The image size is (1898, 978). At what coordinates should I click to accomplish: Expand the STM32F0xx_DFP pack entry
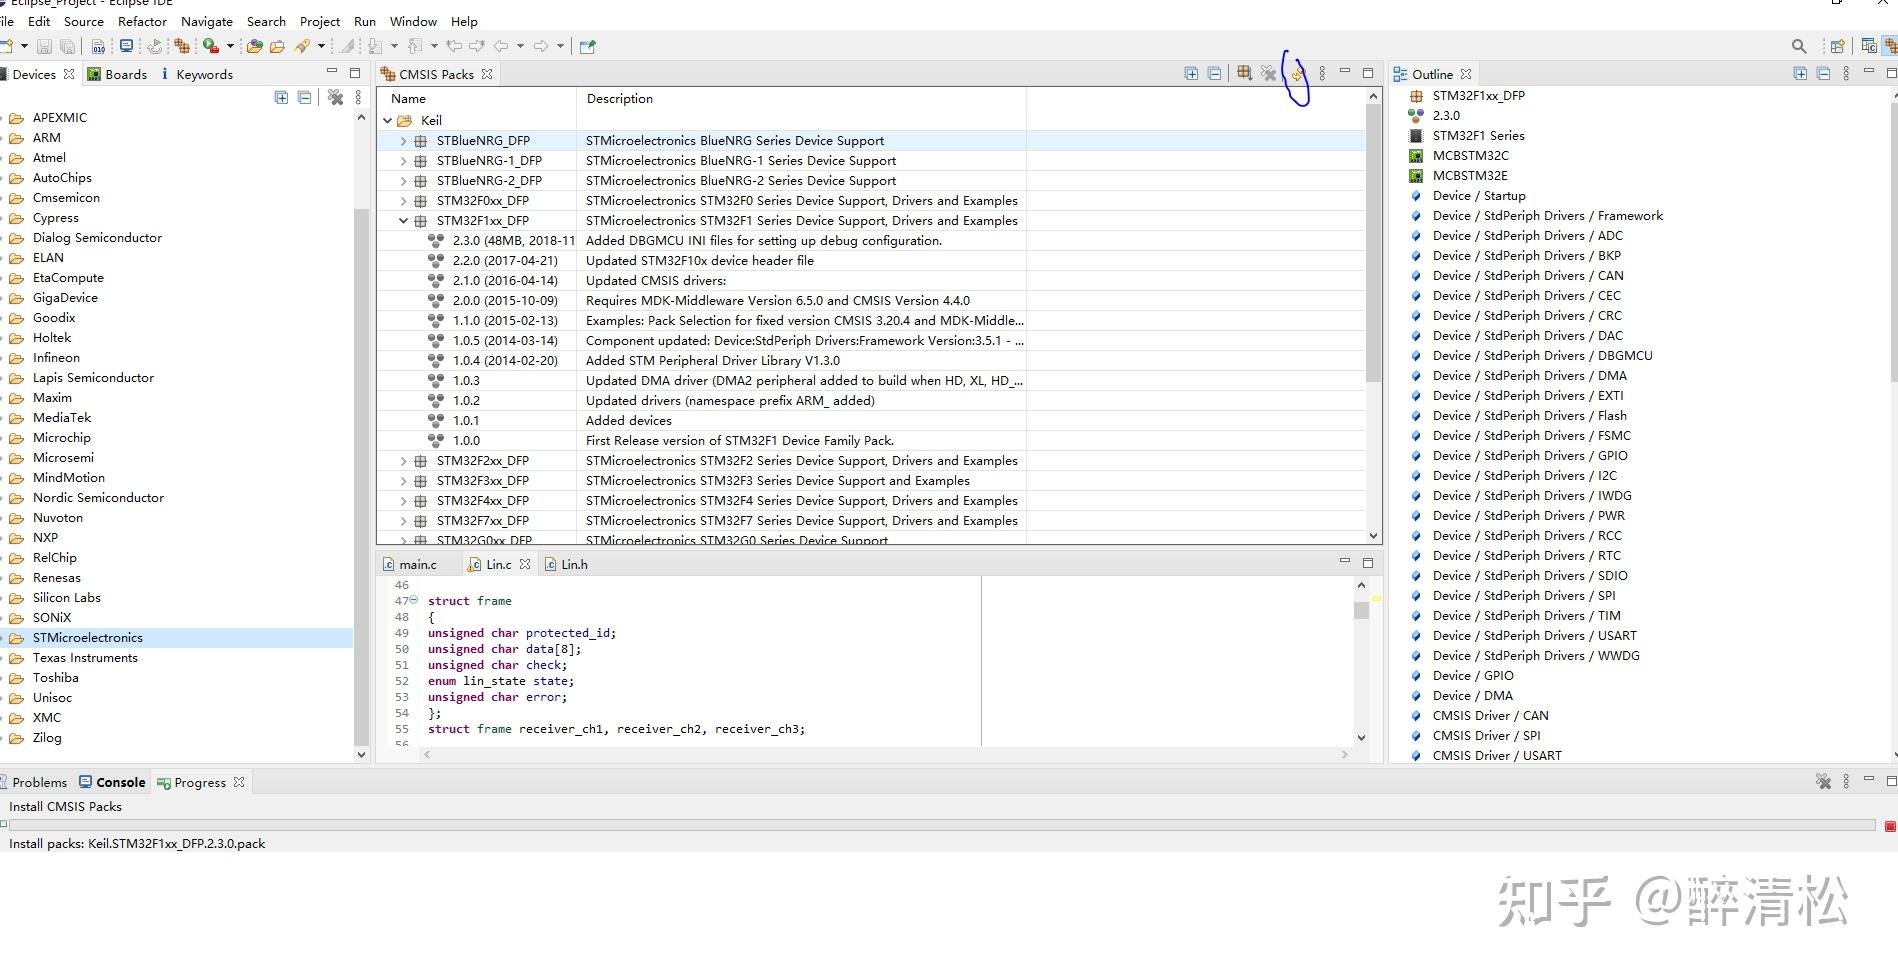tap(404, 201)
